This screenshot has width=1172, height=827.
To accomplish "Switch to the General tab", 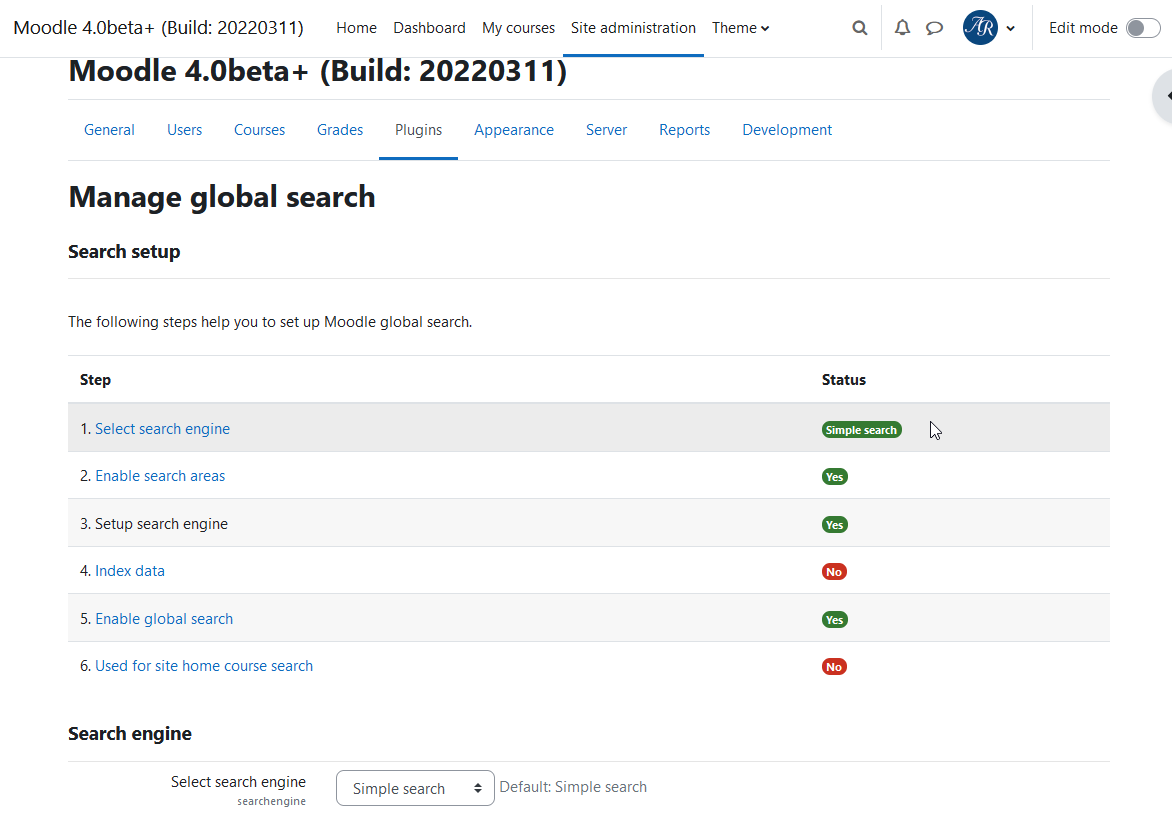I will click(x=109, y=130).
